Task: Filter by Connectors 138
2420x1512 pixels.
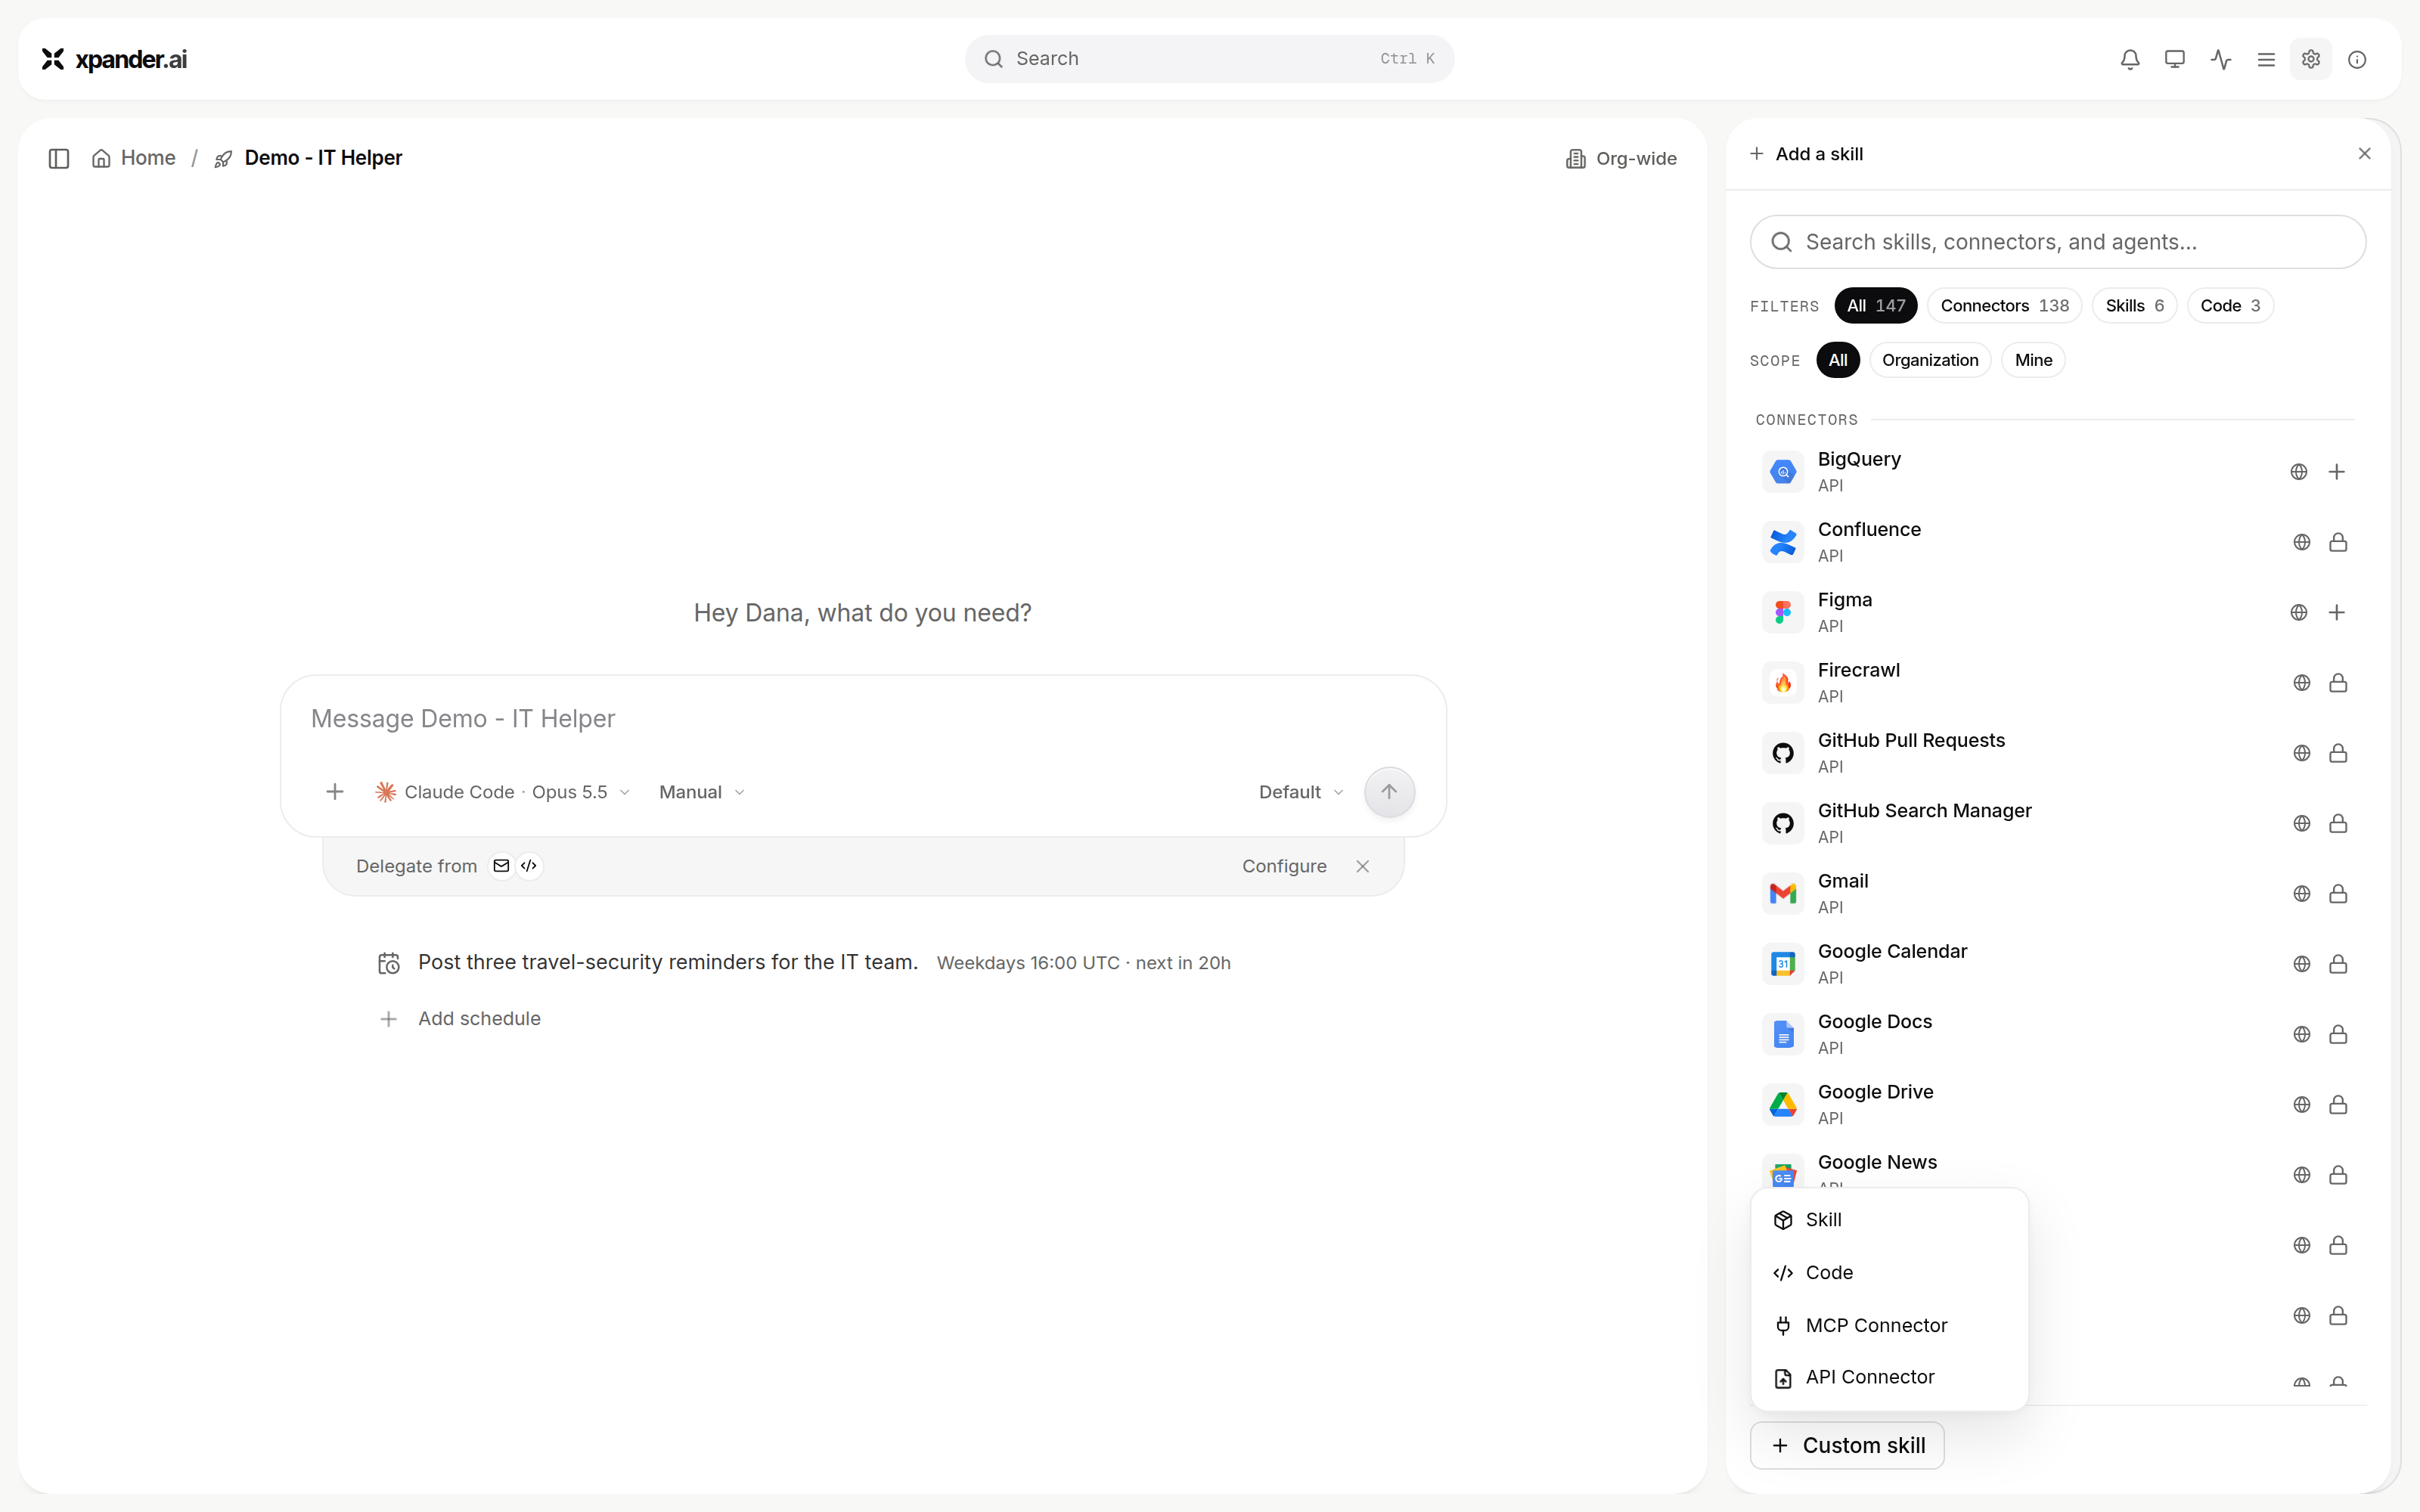Action: pos(2005,306)
